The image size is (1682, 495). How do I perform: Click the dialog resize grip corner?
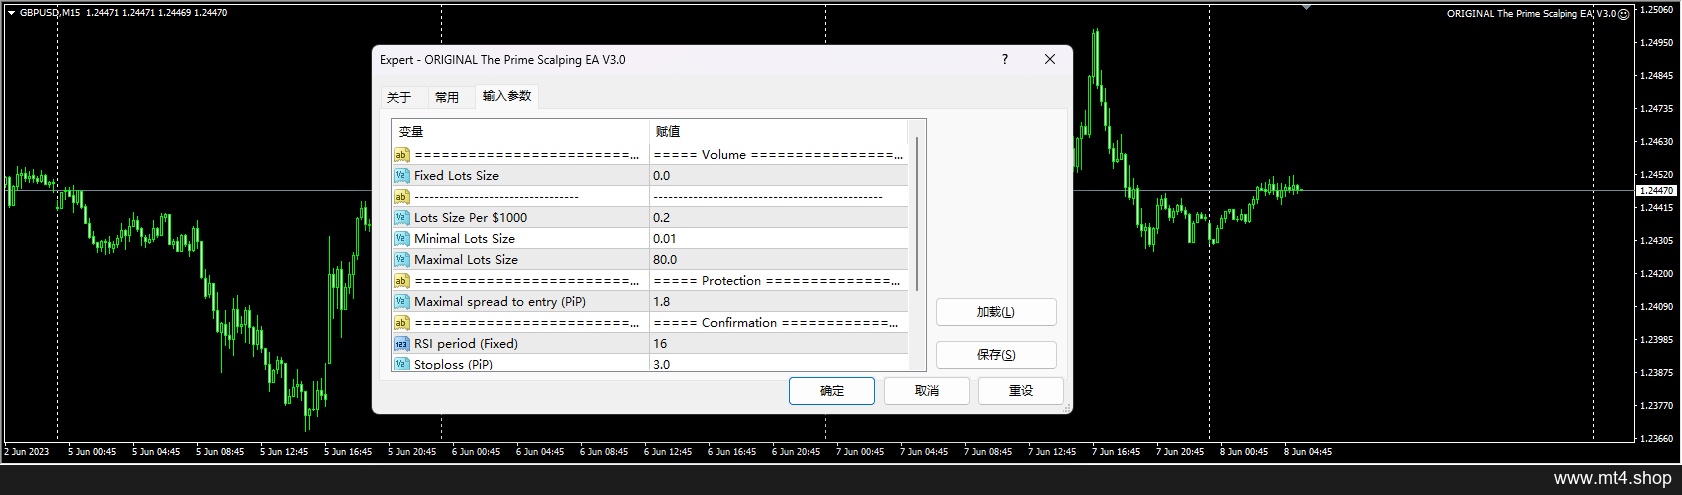coord(1067,408)
